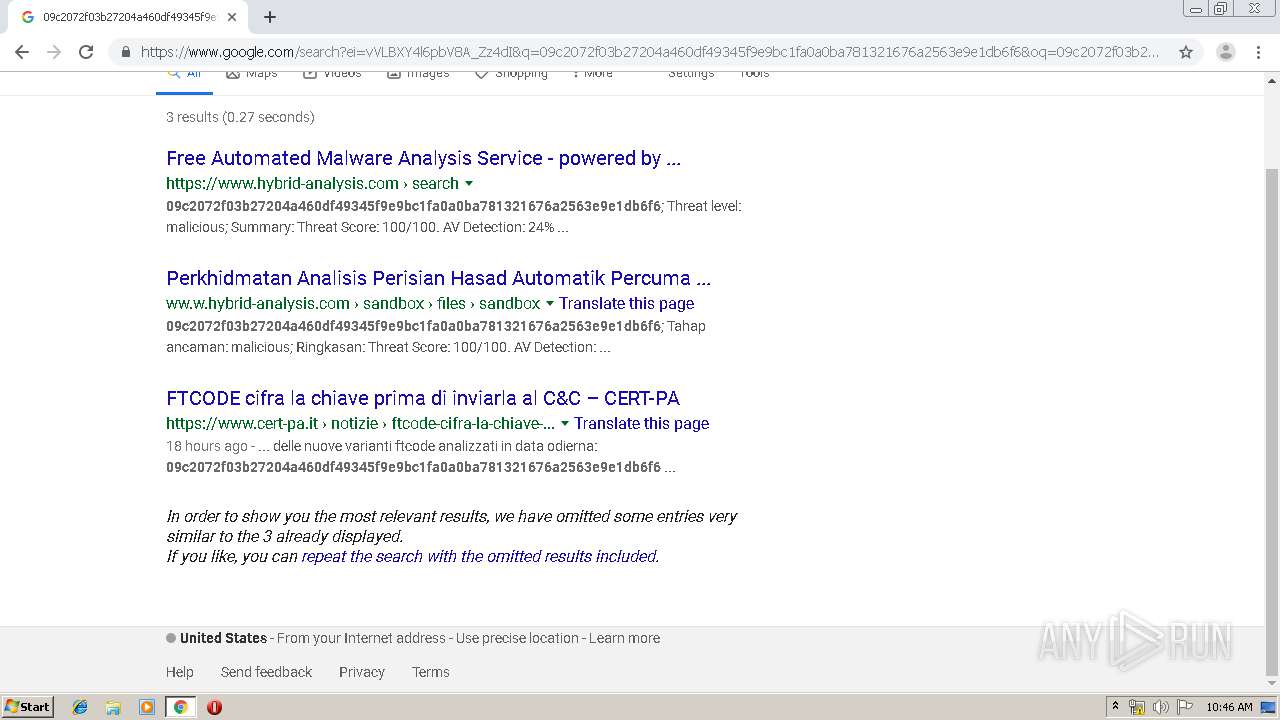Click the network tray icon
The image size is (1280, 720).
click(x=1137, y=707)
